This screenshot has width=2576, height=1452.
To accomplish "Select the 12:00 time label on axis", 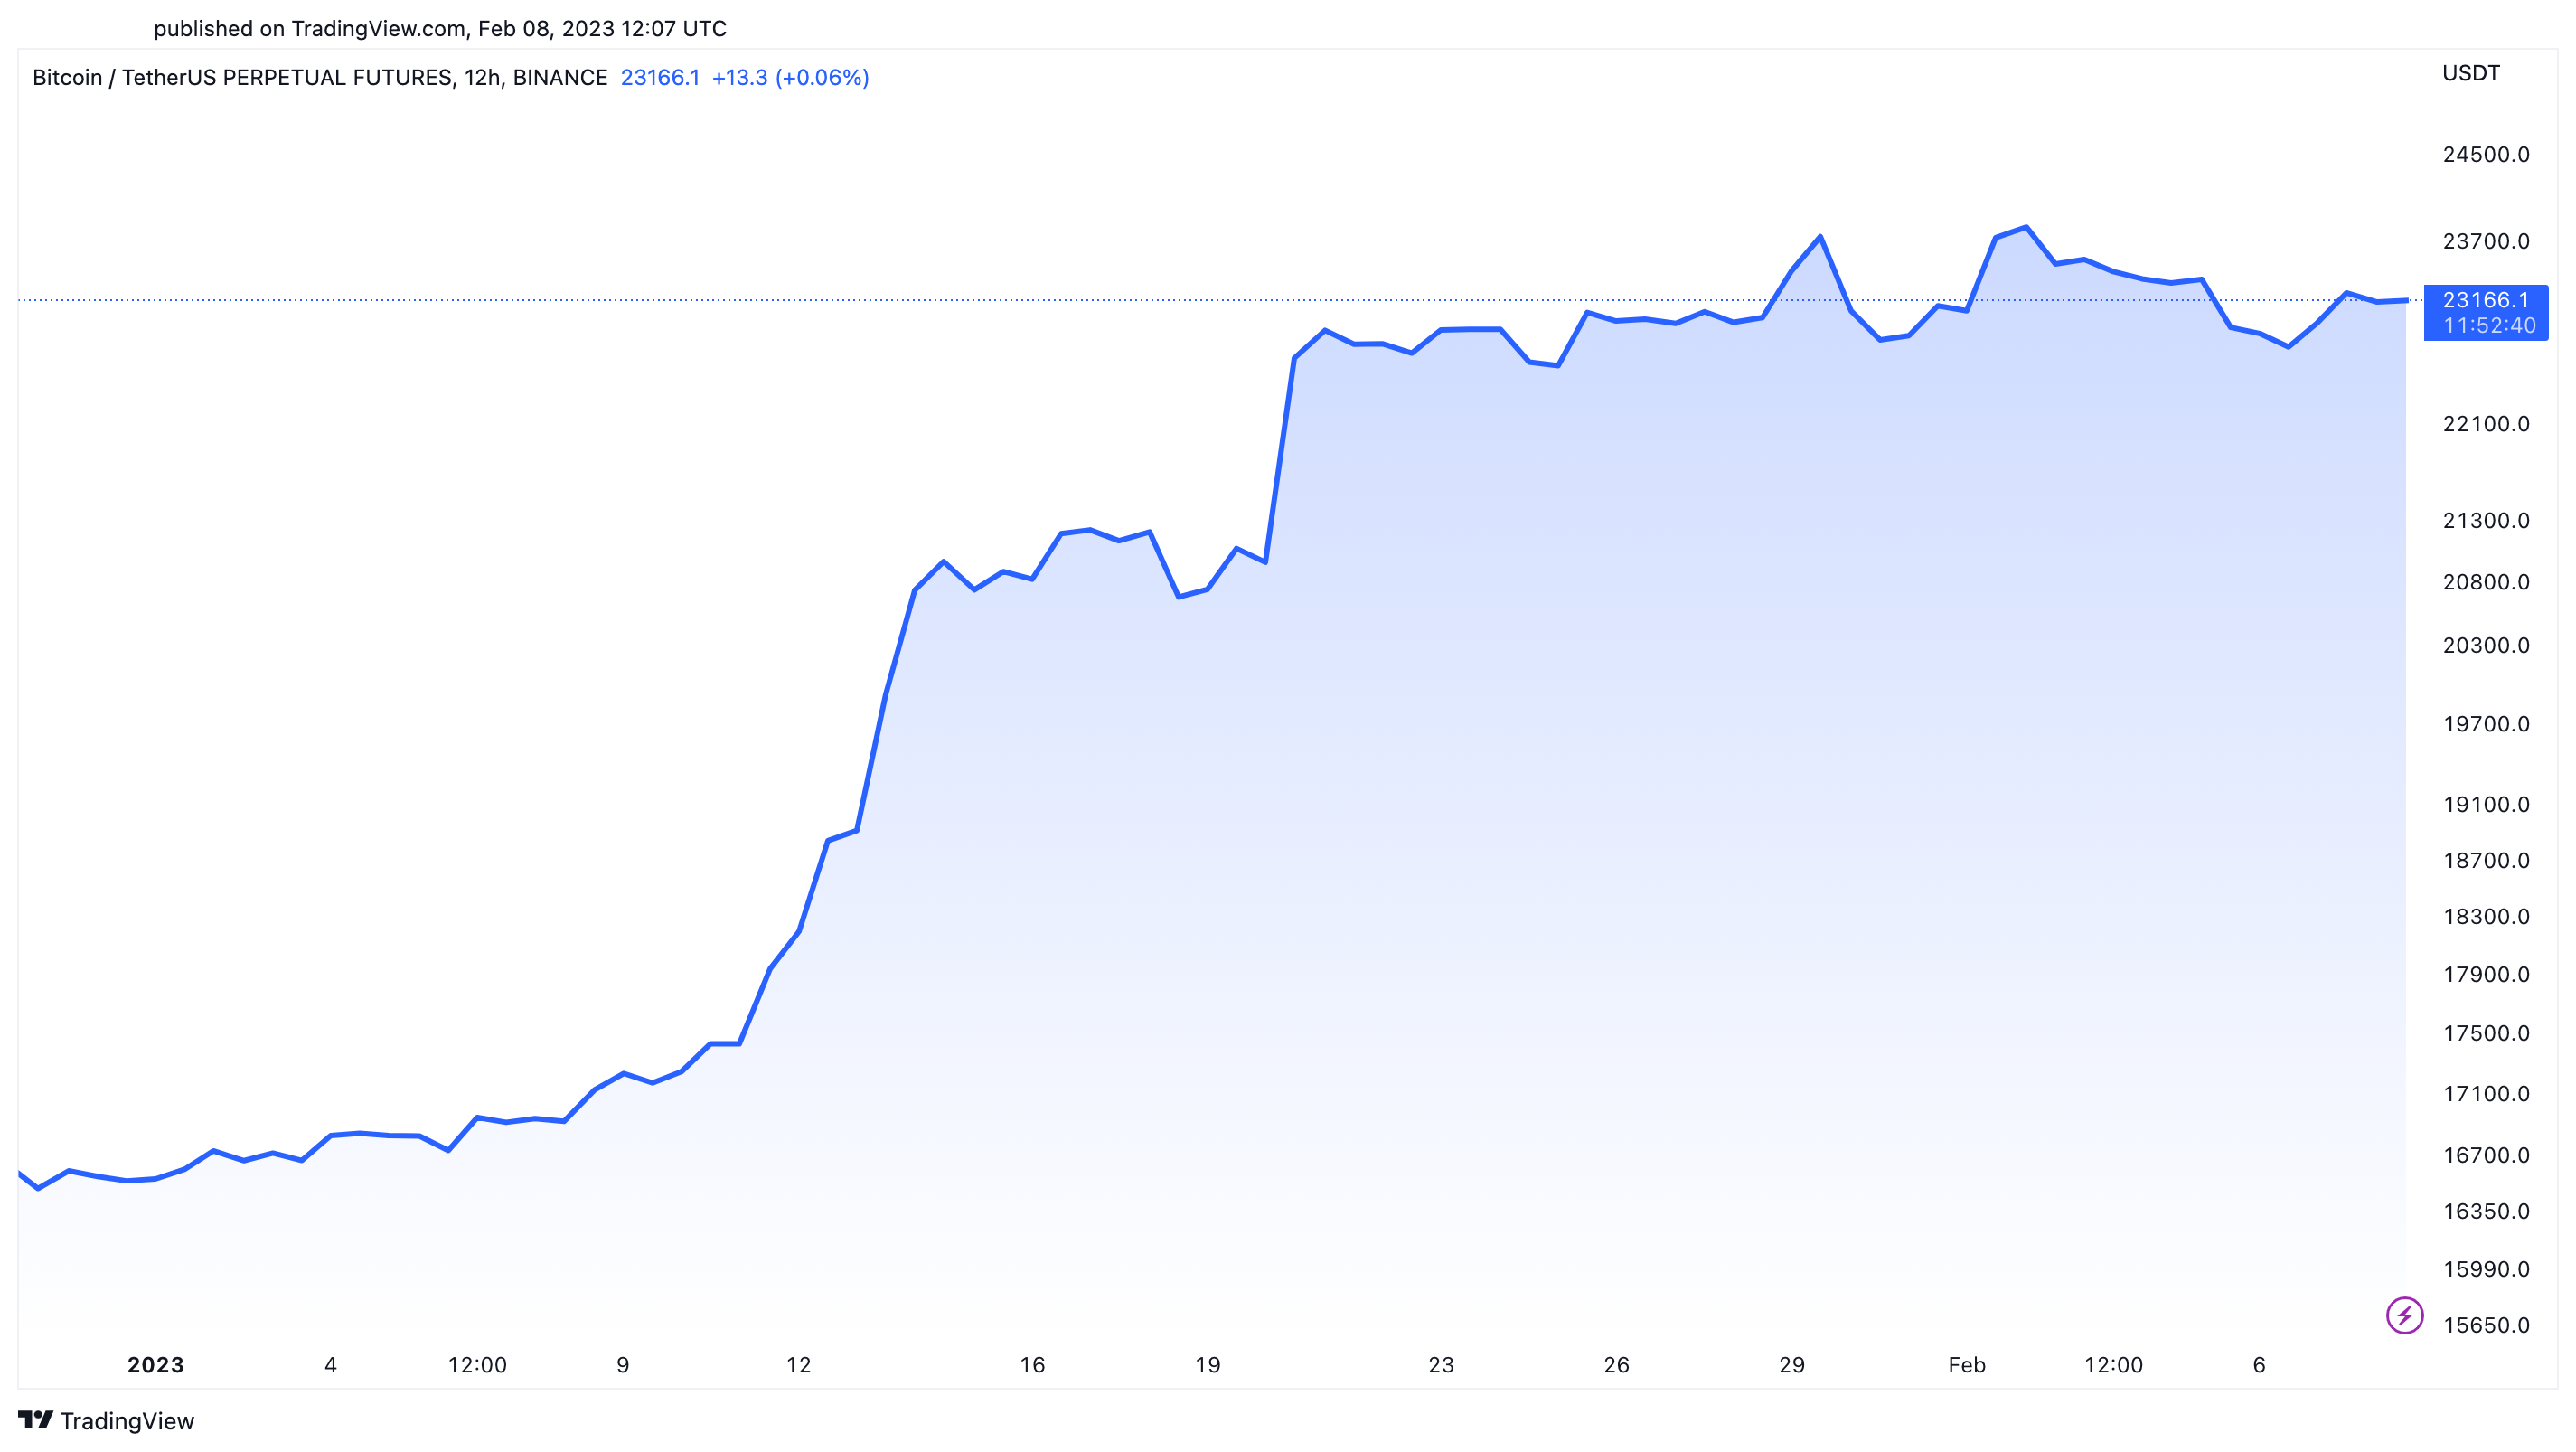I will [x=478, y=1364].
